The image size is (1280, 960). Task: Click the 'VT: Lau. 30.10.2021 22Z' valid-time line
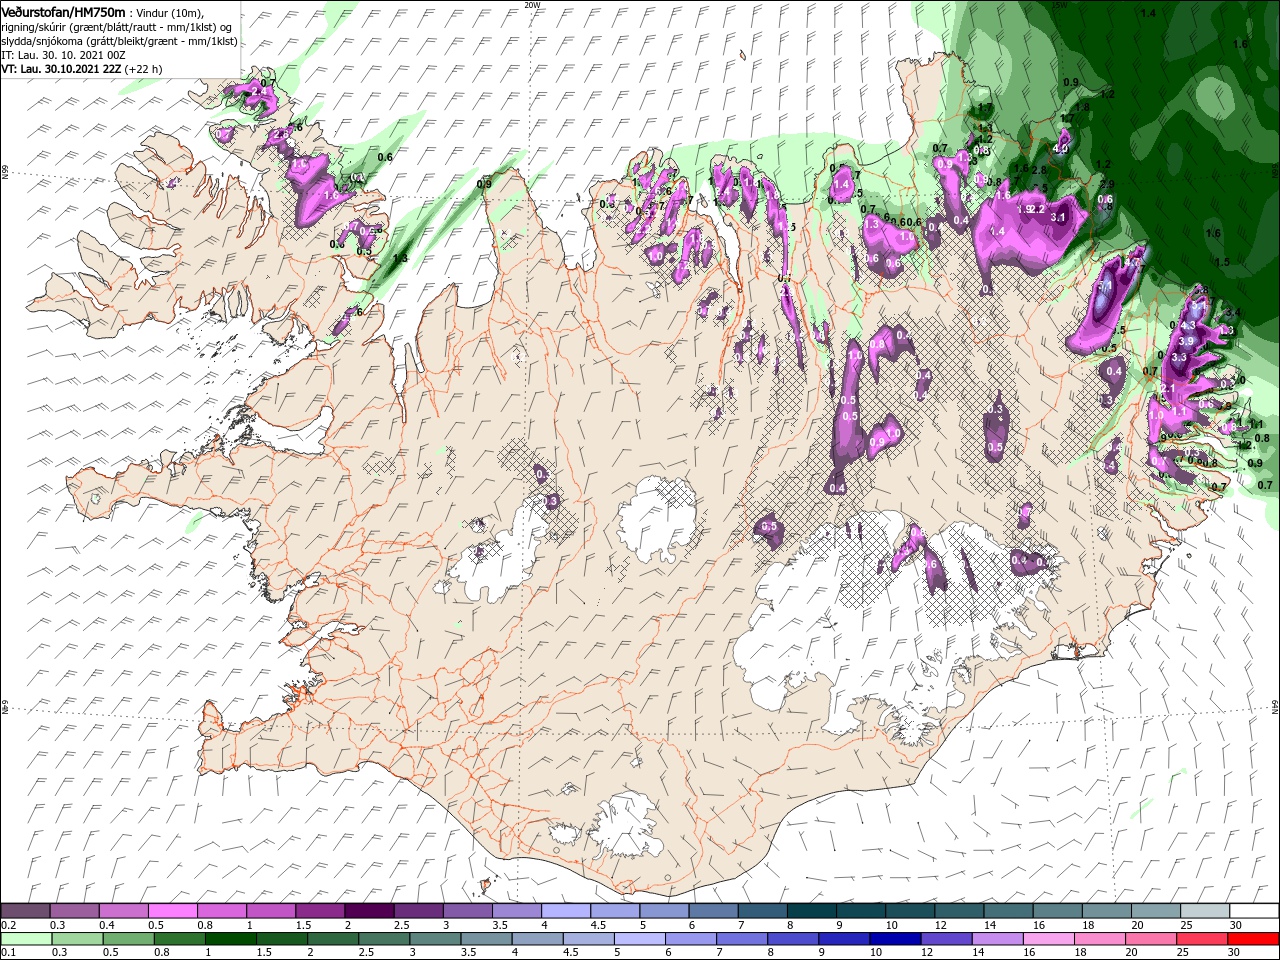click(x=61, y=69)
